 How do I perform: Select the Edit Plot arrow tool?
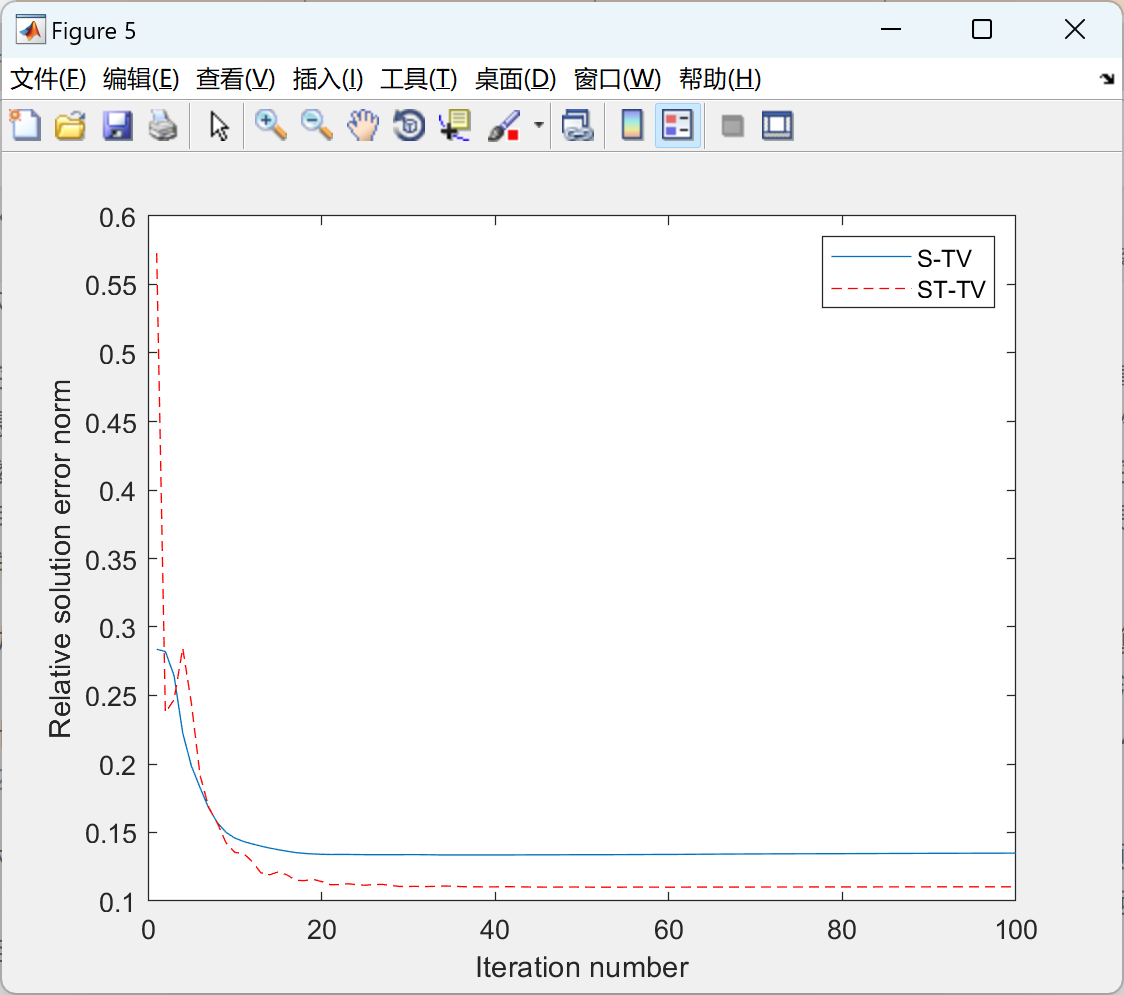point(219,125)
